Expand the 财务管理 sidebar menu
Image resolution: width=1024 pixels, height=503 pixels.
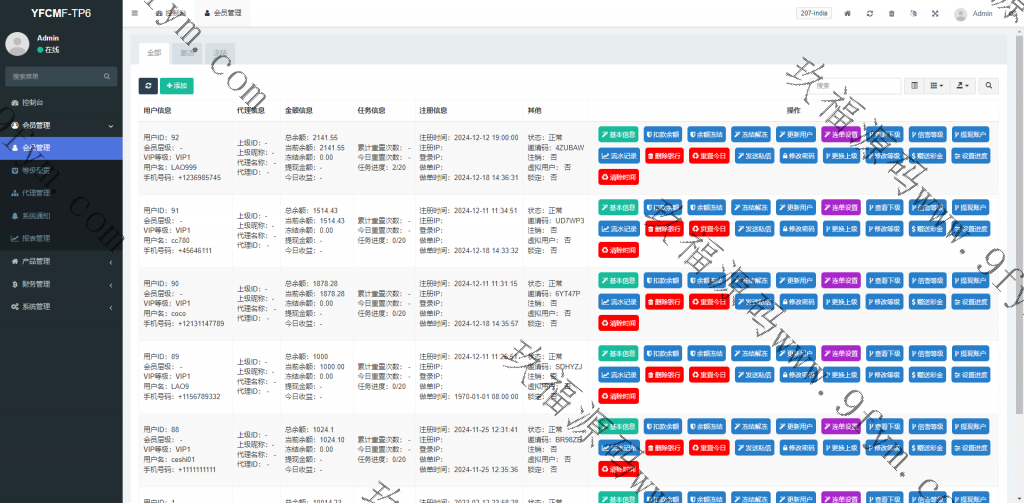(60, 284)
